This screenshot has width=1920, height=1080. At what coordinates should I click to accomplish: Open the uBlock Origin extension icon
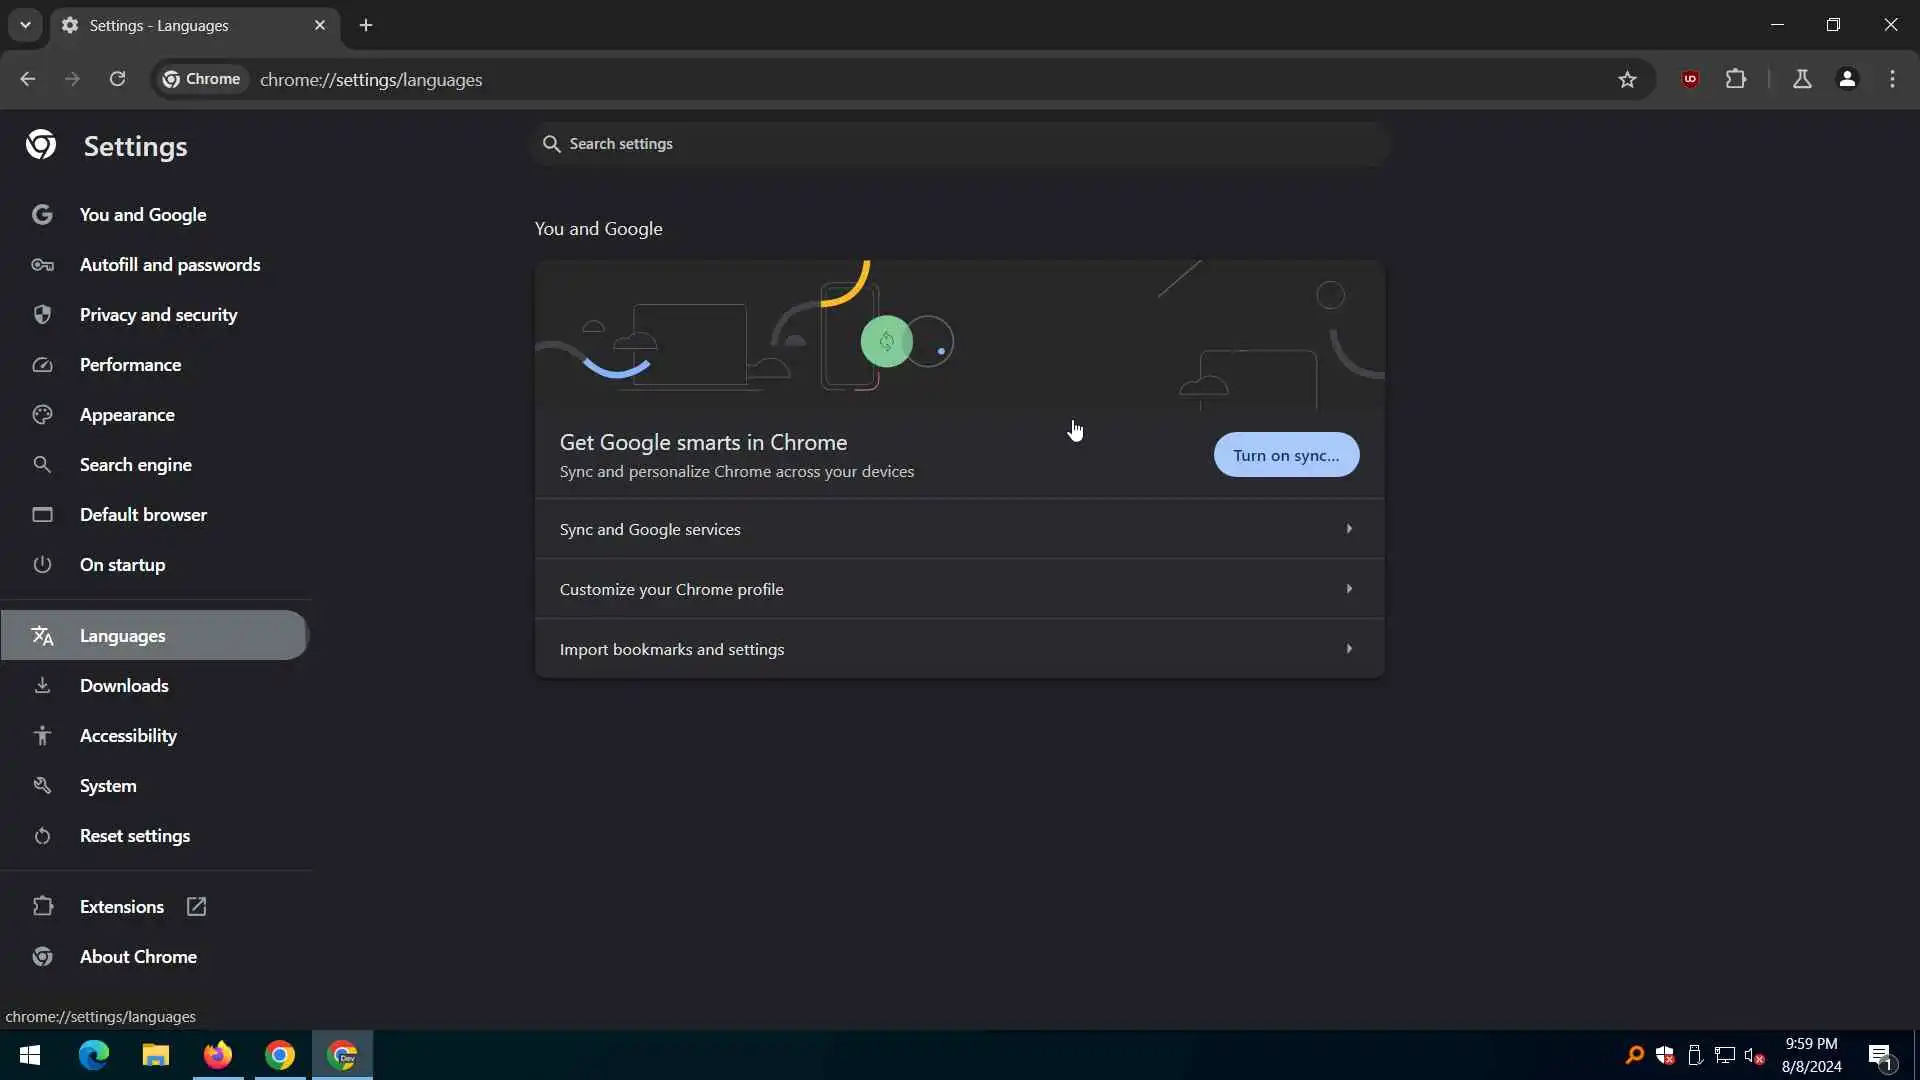pyautogui.click(x=1690, y=79)
